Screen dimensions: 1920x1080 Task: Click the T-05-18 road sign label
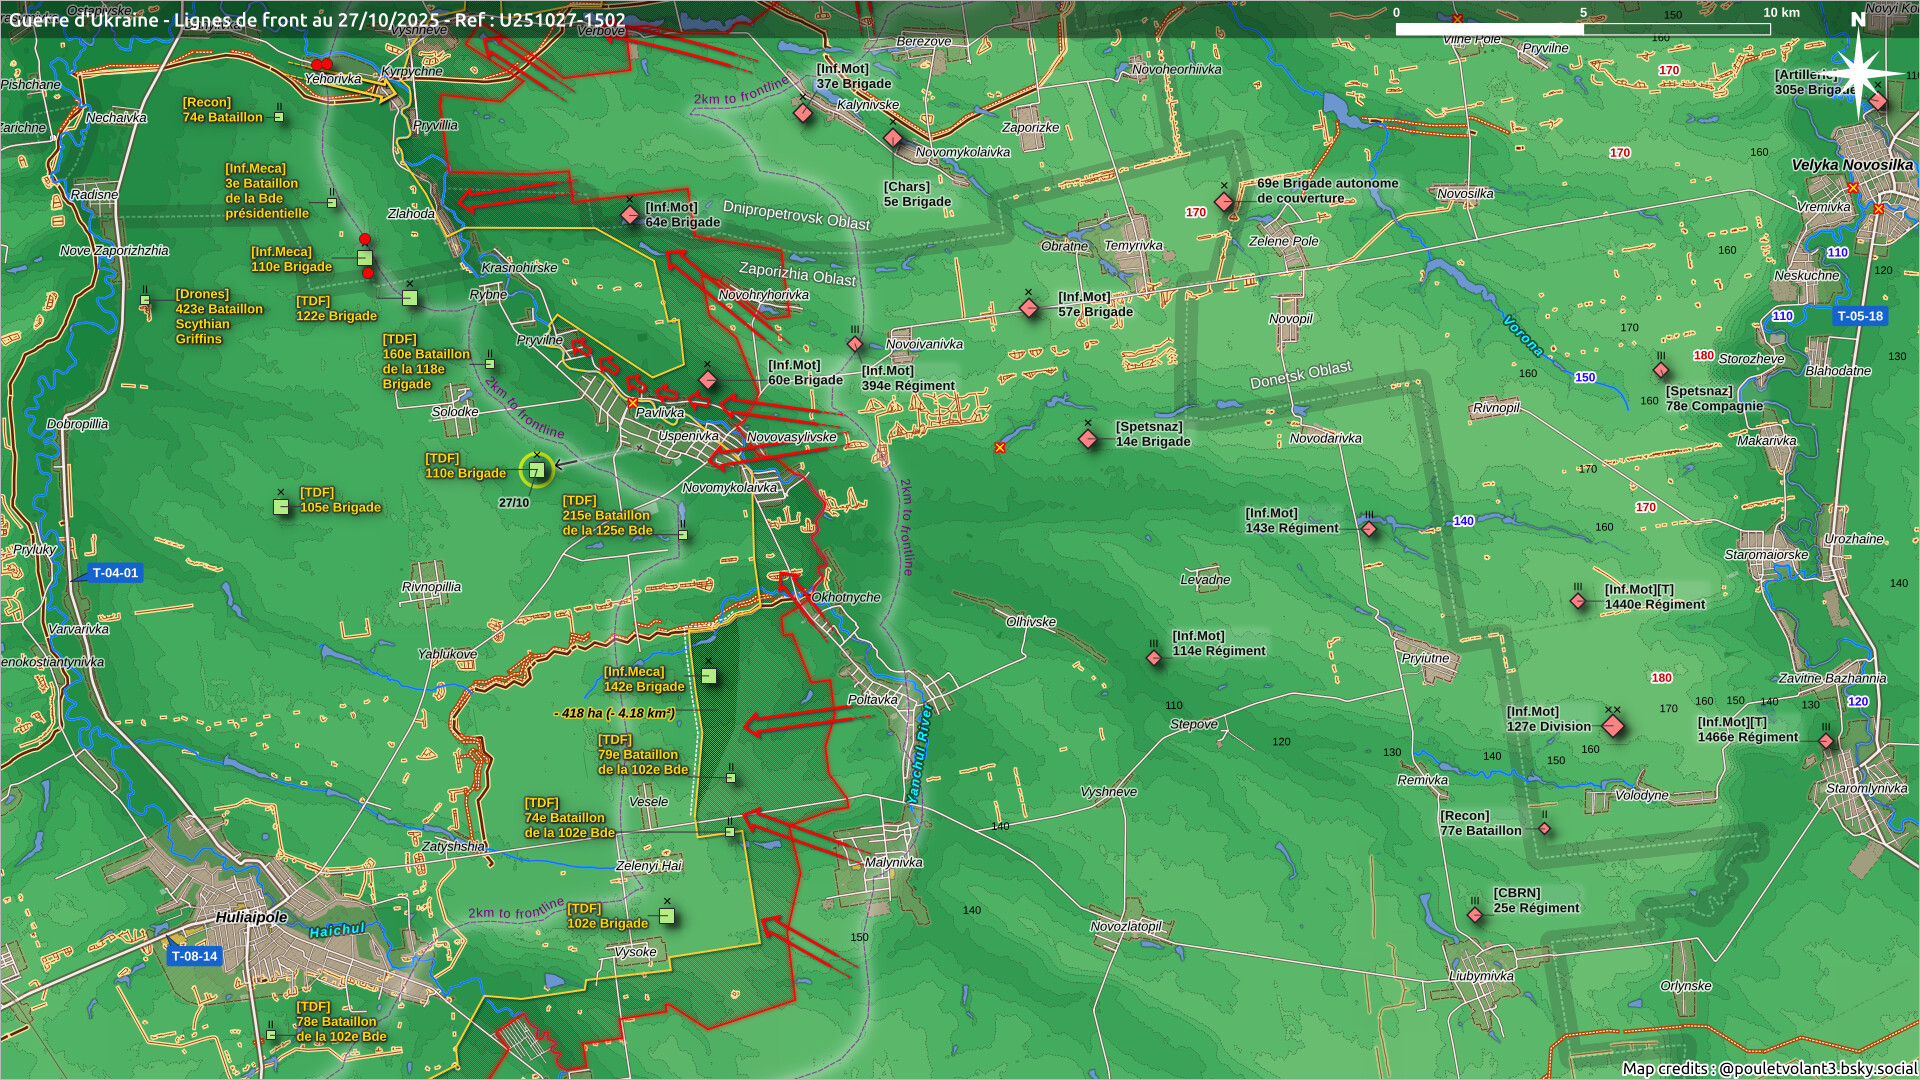[x=1859, y=316]
